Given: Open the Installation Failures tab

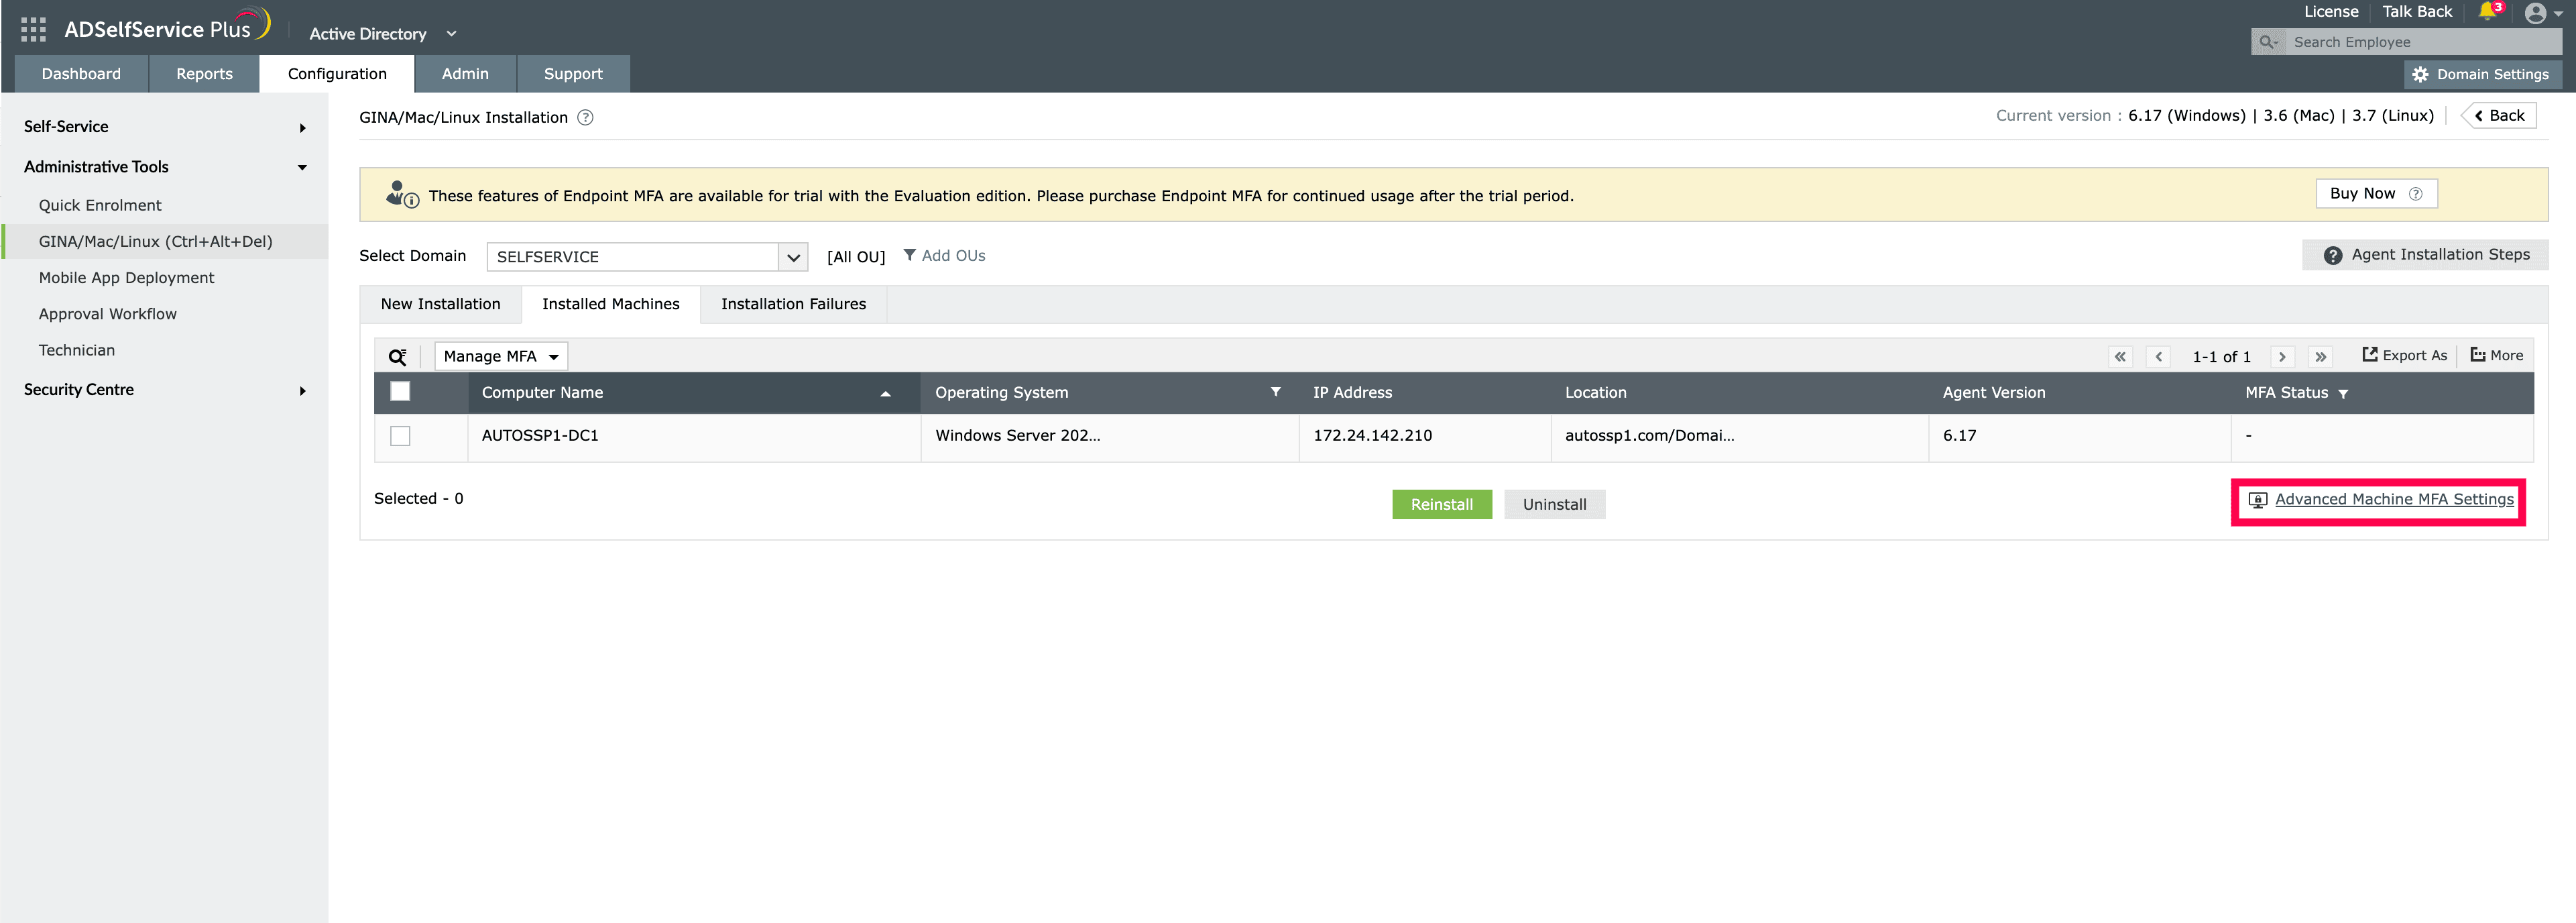Looking at the screenshot, I should (x=793, y=304).
